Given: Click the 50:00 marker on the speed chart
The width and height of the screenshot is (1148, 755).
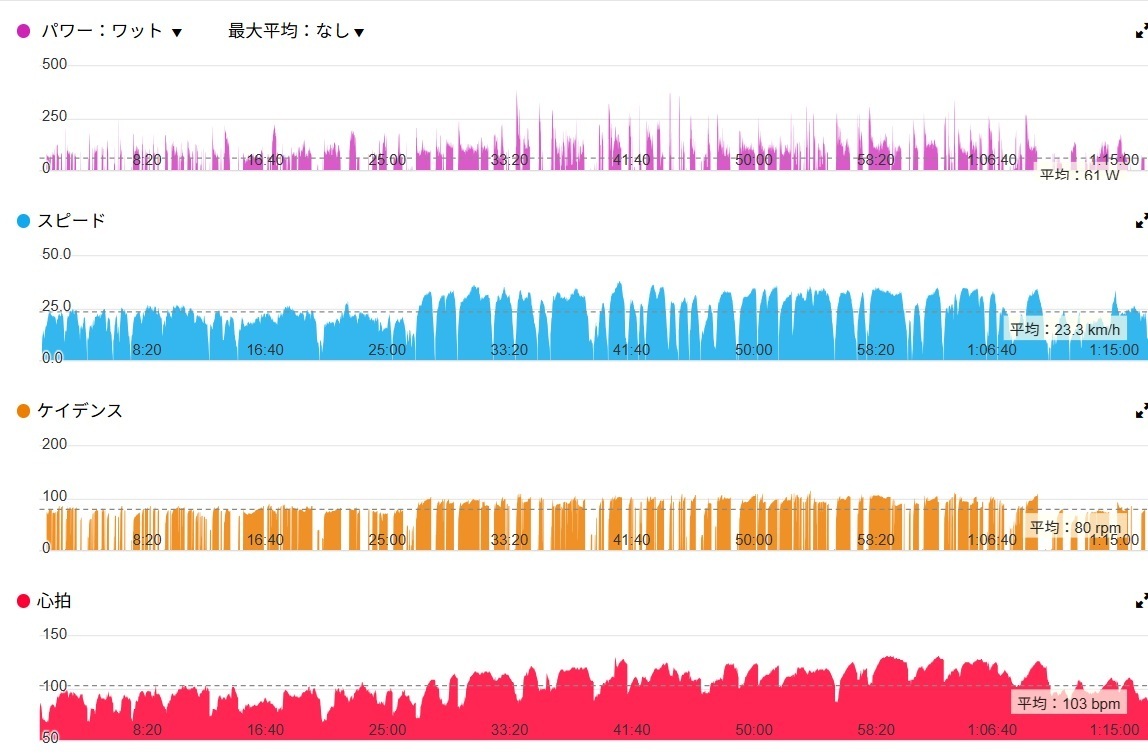Looking at the screenshot, I should (x=753, y=349).
